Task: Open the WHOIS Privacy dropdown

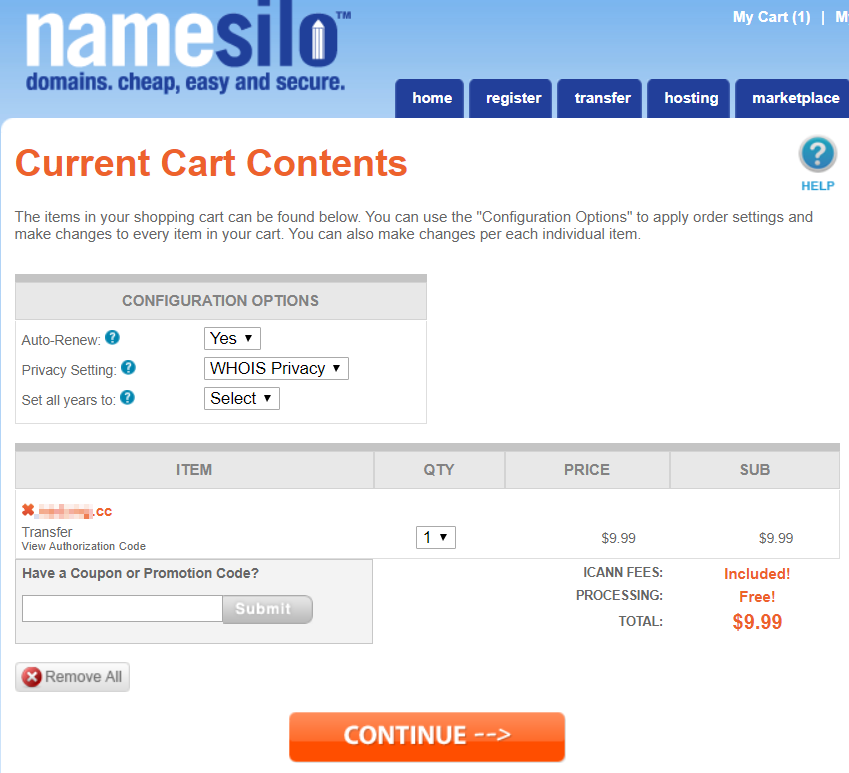Action: click(276, 369)
